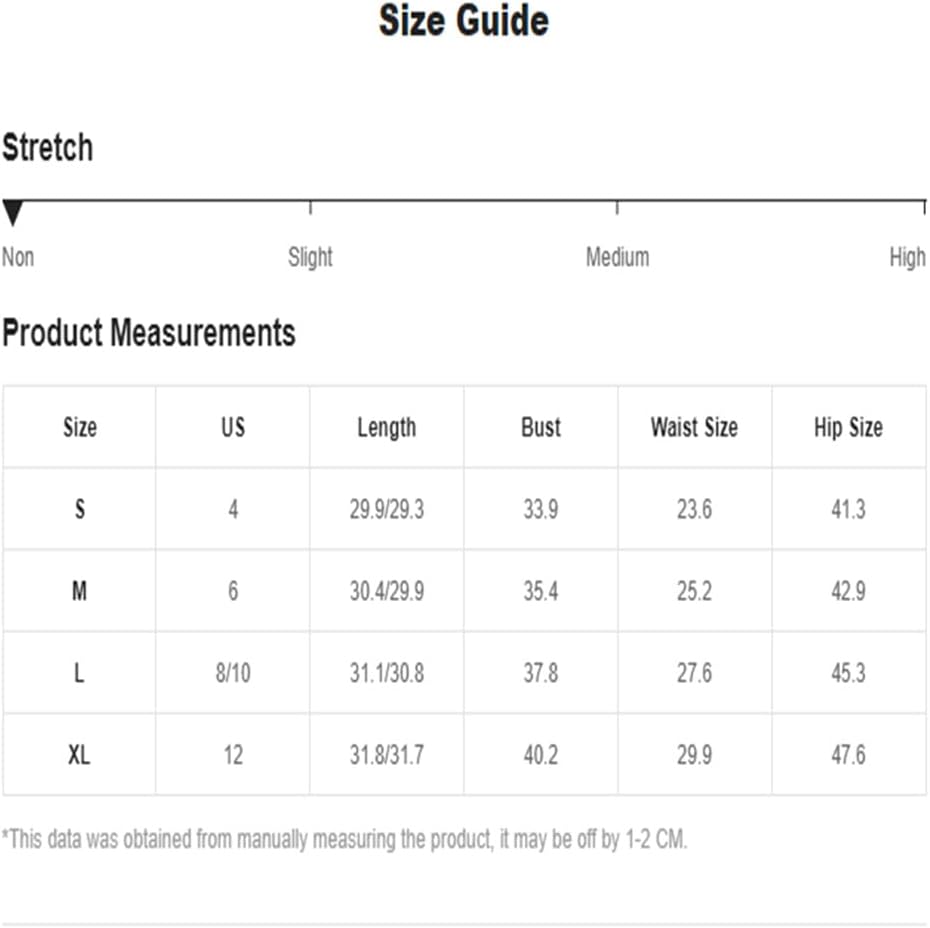Select the M size row label
930x928 pixels.
tap(79, 591)
